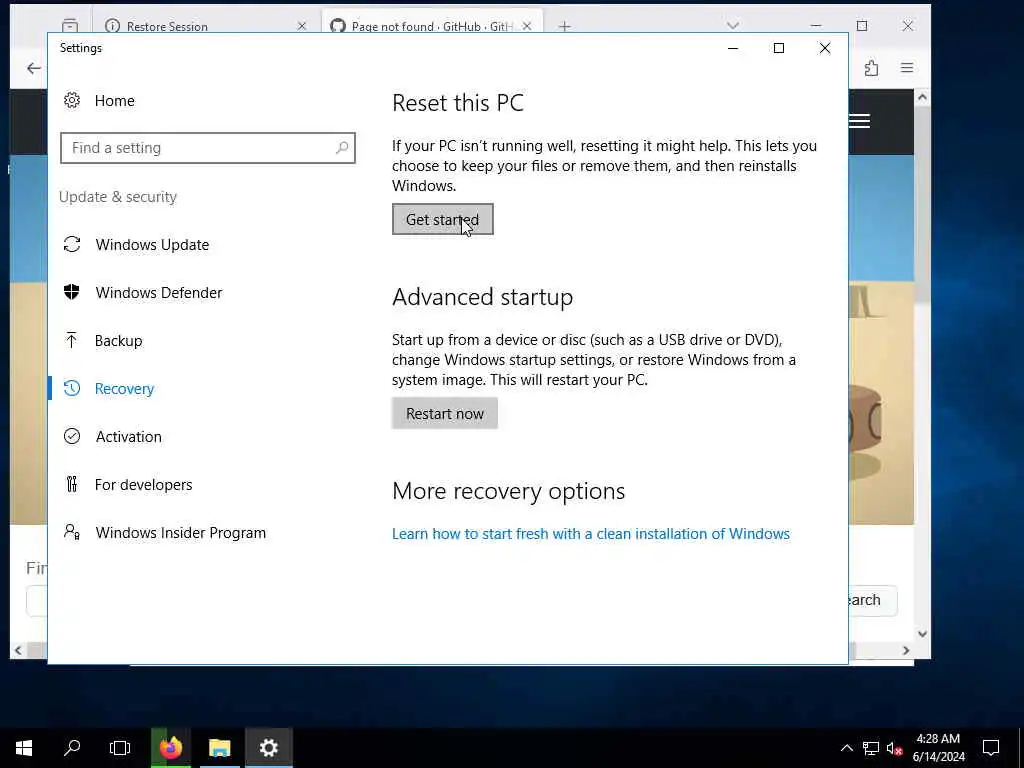Open Task View on the taskbar

[120, 748]
